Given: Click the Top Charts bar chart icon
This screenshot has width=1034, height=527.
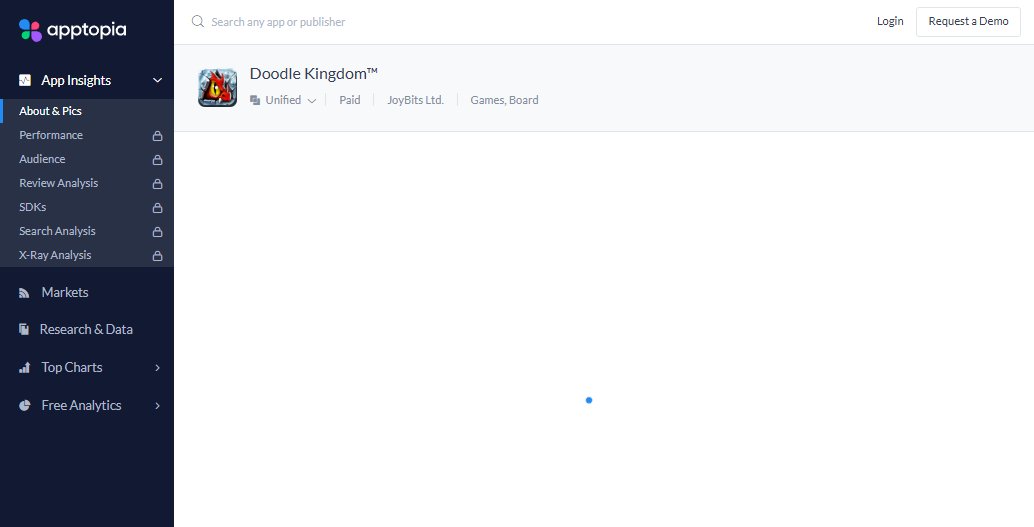Looking at the screenshot, I should [24, 367].
